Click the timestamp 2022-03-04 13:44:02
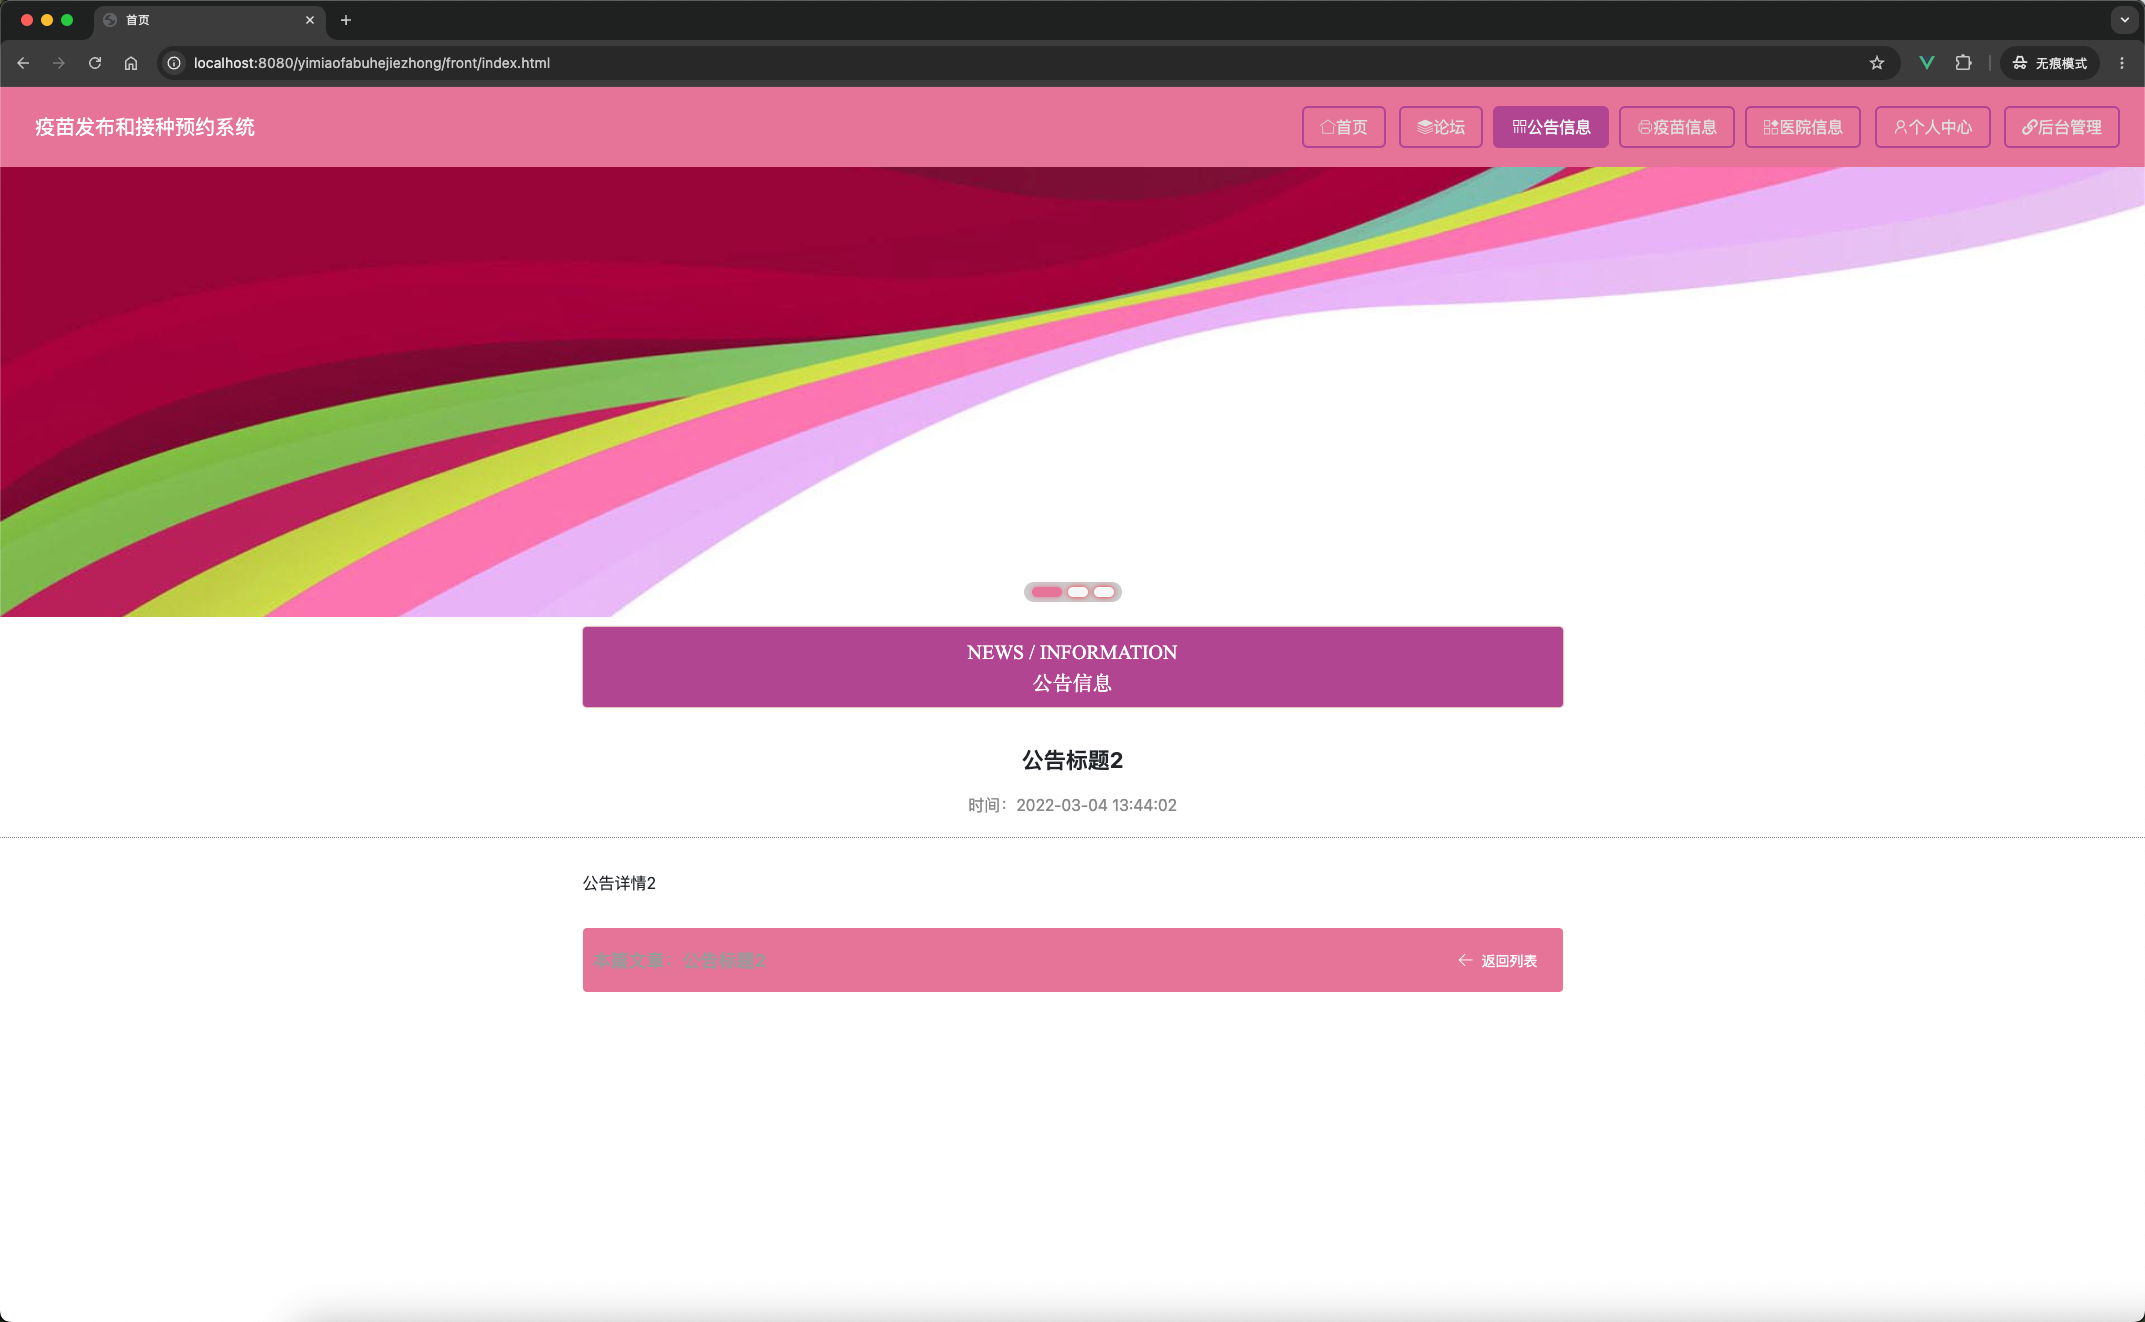Screen dimensions: 2145x1322 coord(1097,805)
